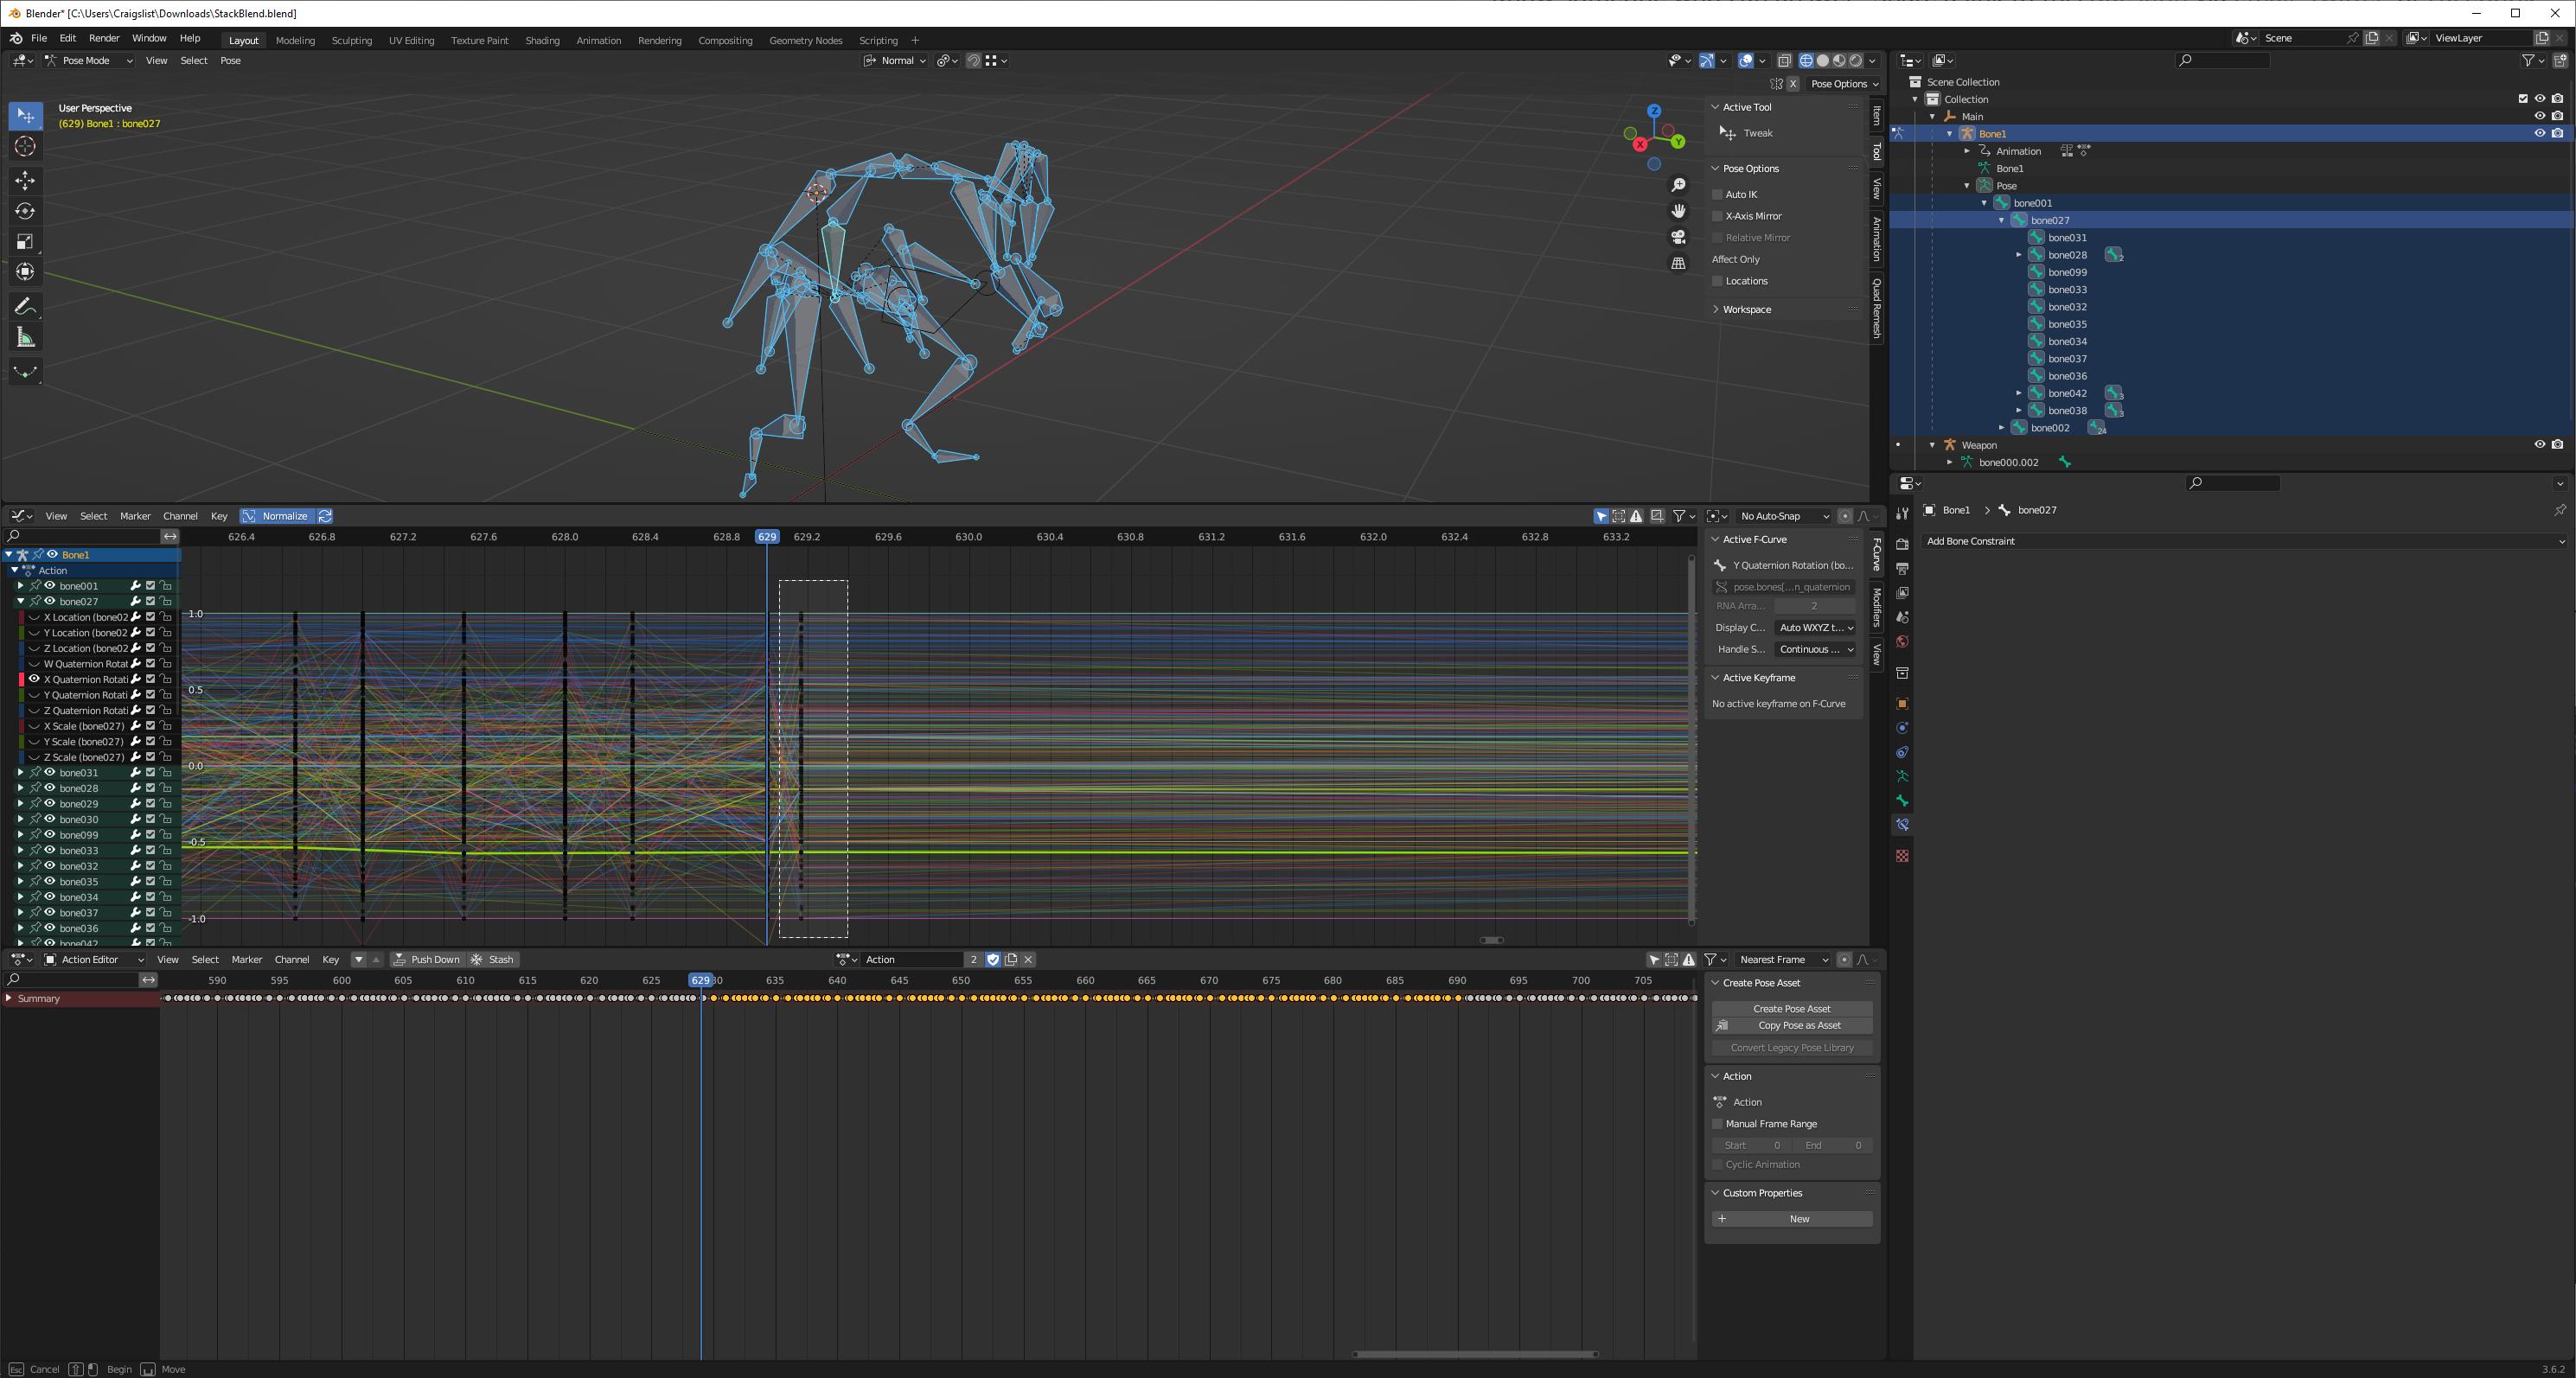Open the outliner filter funnel dropdown
The width and height of the screenshot is (2576, 1378).
2533,61
